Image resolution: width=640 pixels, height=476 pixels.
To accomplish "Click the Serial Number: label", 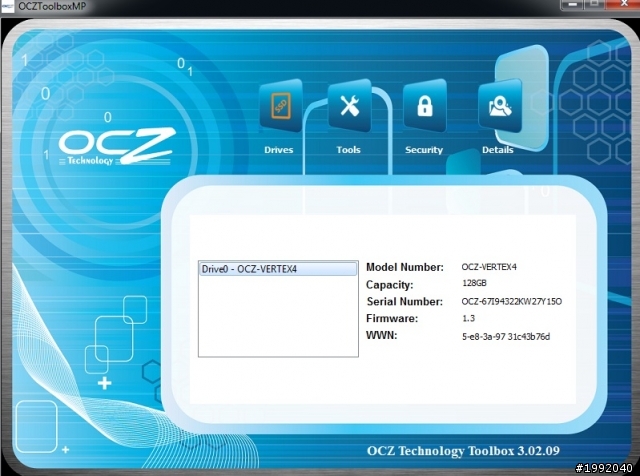I will 405,302.
